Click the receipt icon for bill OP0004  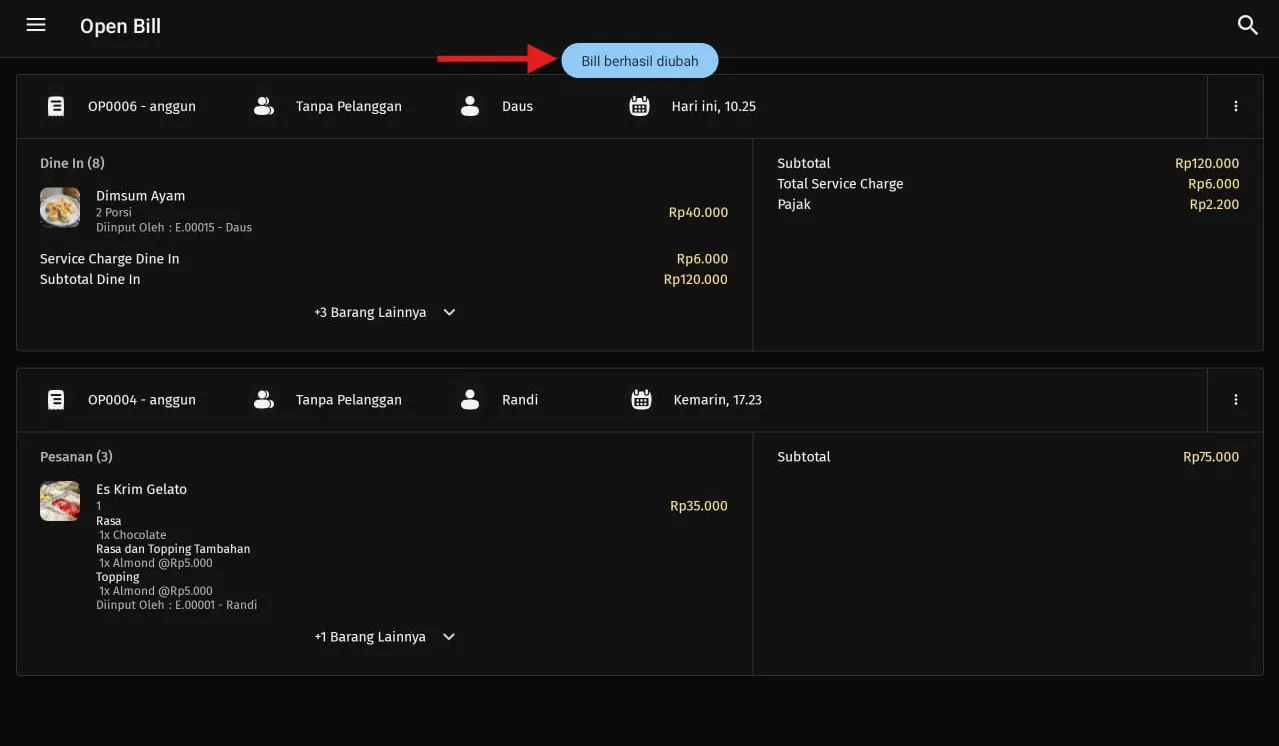pyautogui.click(x=56, y=400)
